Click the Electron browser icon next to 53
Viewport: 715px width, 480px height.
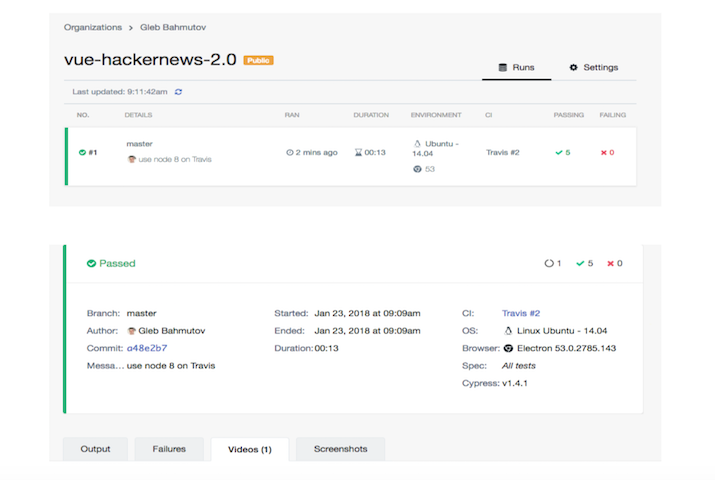tap(417, 169)
